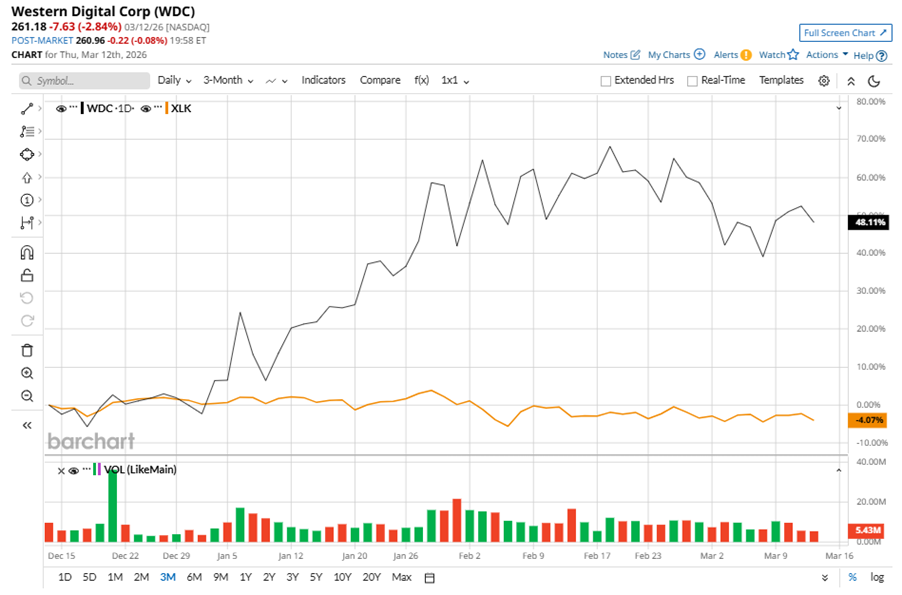Click the Full Screen Chart button
Viewport: 902px width, 595px height.
point(845,33)
